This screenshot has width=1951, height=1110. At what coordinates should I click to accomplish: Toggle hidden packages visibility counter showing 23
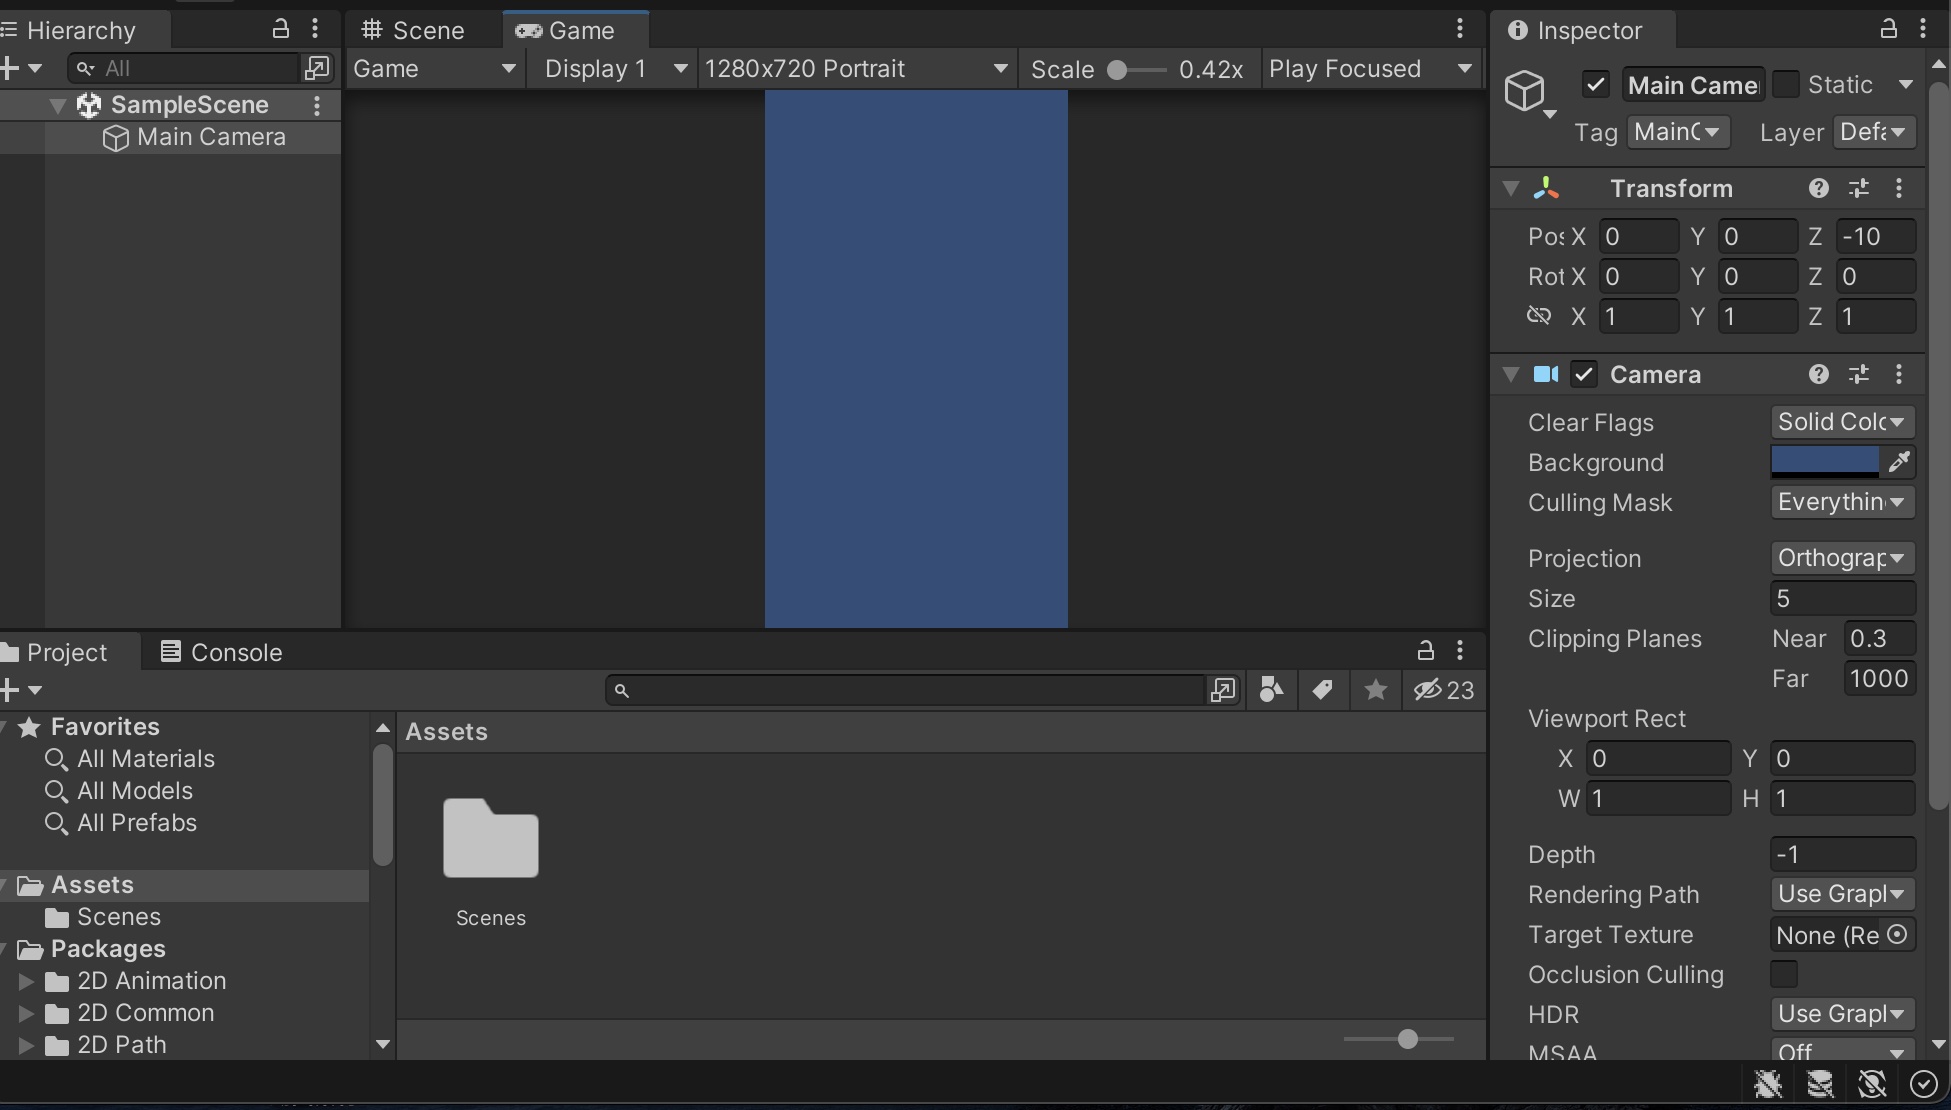click(1443, 690)
